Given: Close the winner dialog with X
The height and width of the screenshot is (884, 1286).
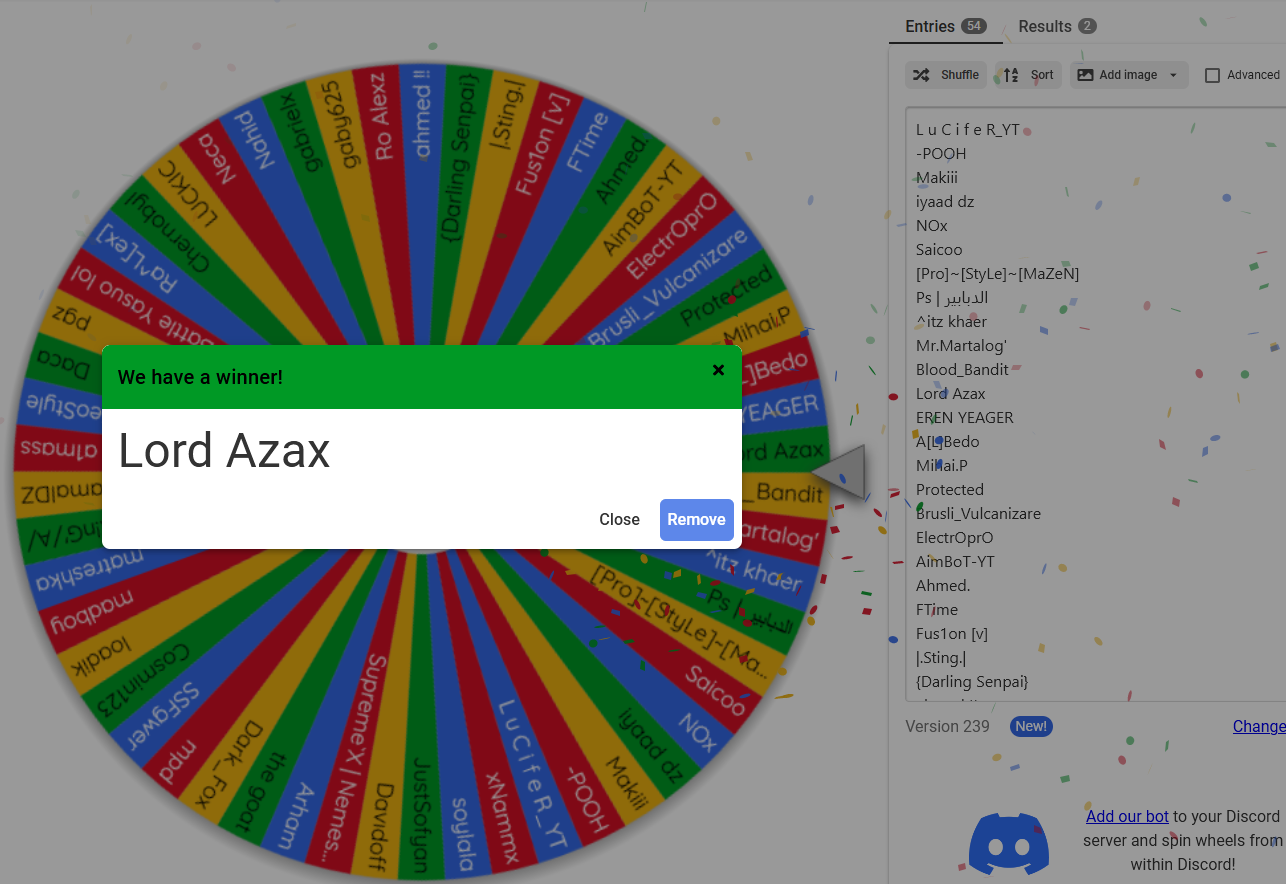Looking at the screenshot, I should coord(718,370).
